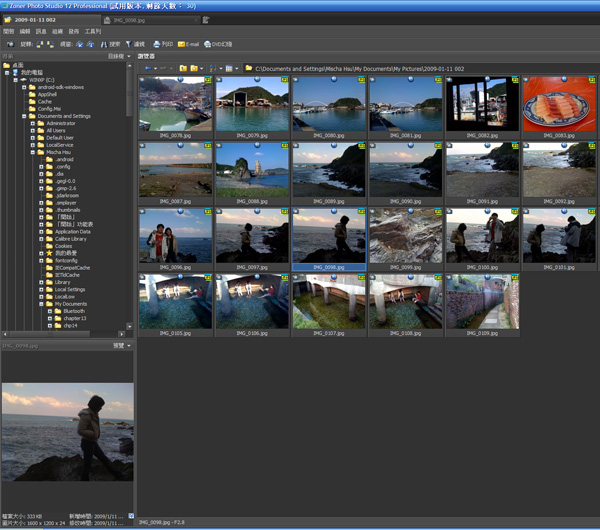Select the IMG_0109.jpg thumbnail
Viewport: 600px width, 530px height.
[x=482, y=302]
